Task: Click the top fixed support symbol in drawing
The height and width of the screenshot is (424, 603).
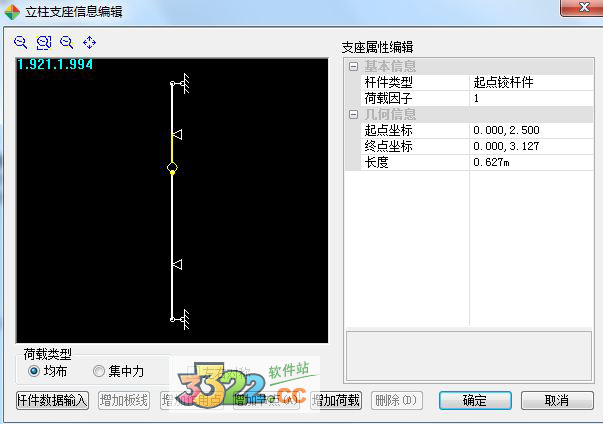Action: pos(181,83)
